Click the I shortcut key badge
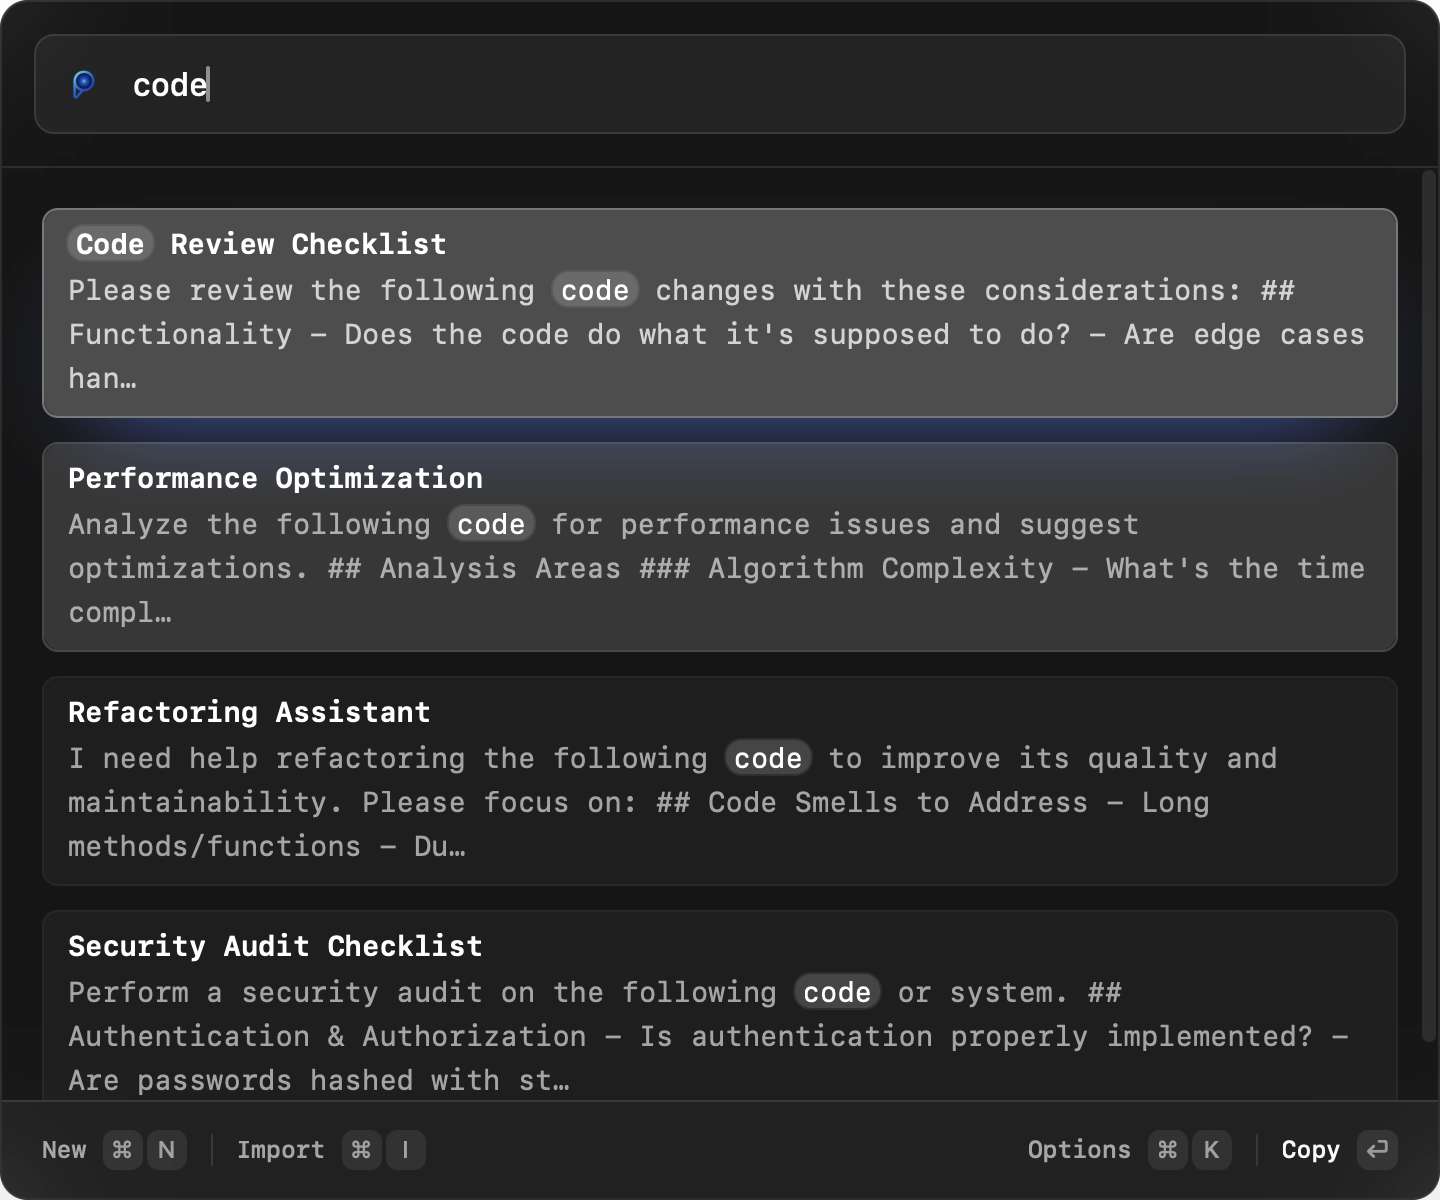The image size is (1440, 1200). (405, 1150)
